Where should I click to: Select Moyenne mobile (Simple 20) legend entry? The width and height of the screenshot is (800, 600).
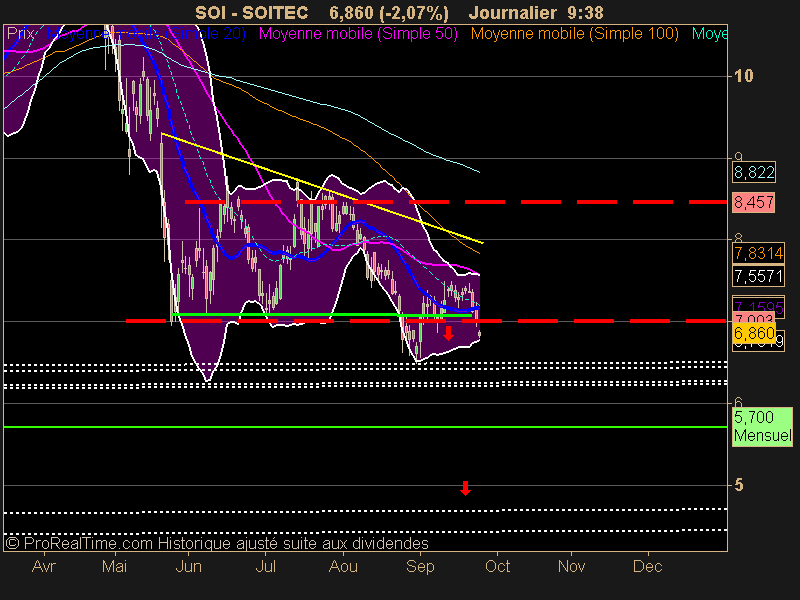coord(146,34)
